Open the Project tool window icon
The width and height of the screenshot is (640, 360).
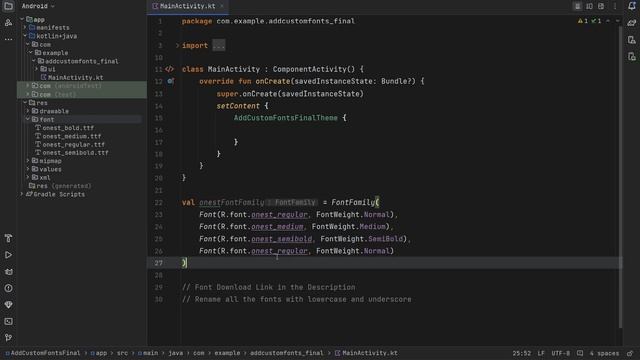(8, 6)
